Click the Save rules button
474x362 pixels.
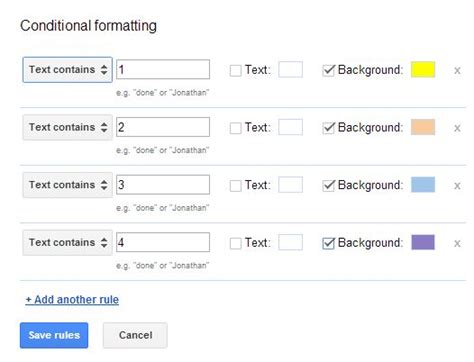point(54,335)
